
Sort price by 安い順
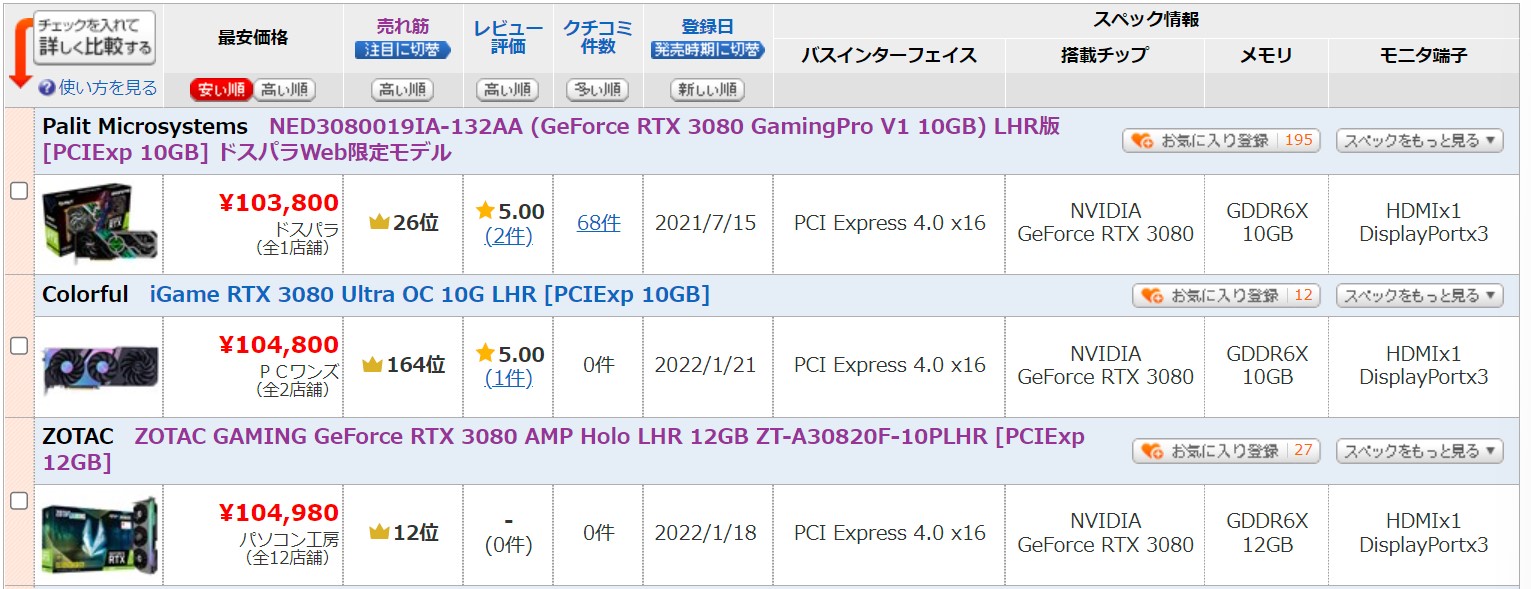point(221,90)
